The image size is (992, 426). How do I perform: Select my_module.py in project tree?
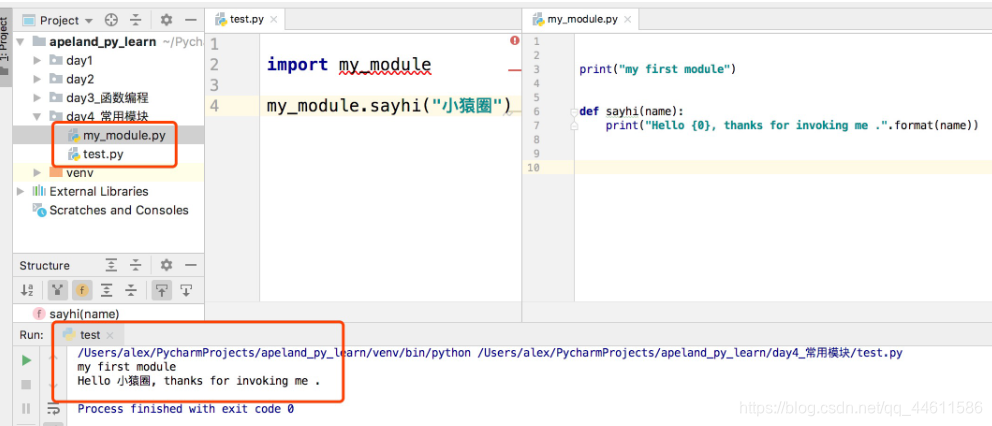click(123, 135)
